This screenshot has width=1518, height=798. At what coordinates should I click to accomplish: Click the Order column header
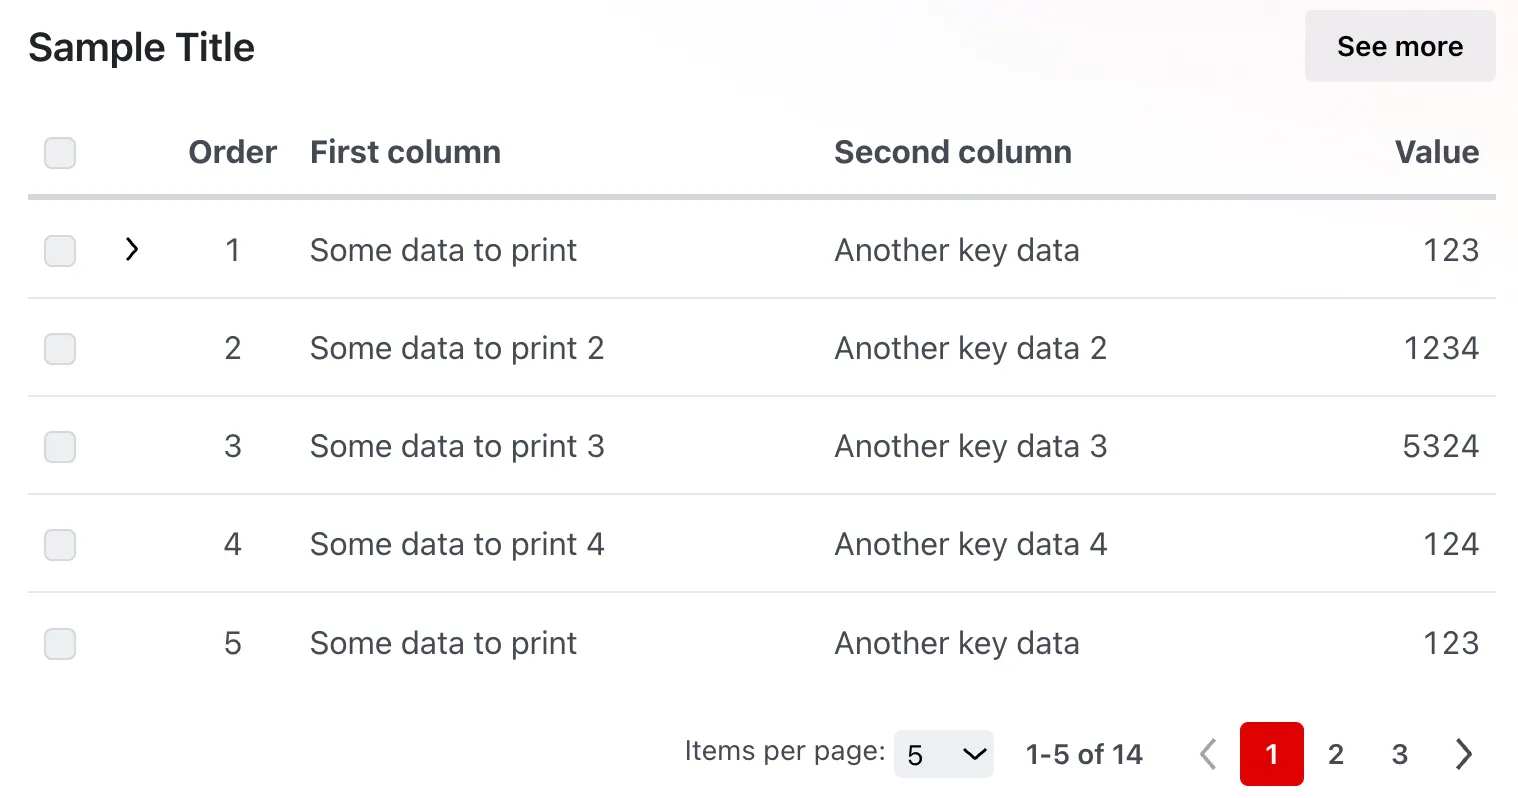(232, 152)
